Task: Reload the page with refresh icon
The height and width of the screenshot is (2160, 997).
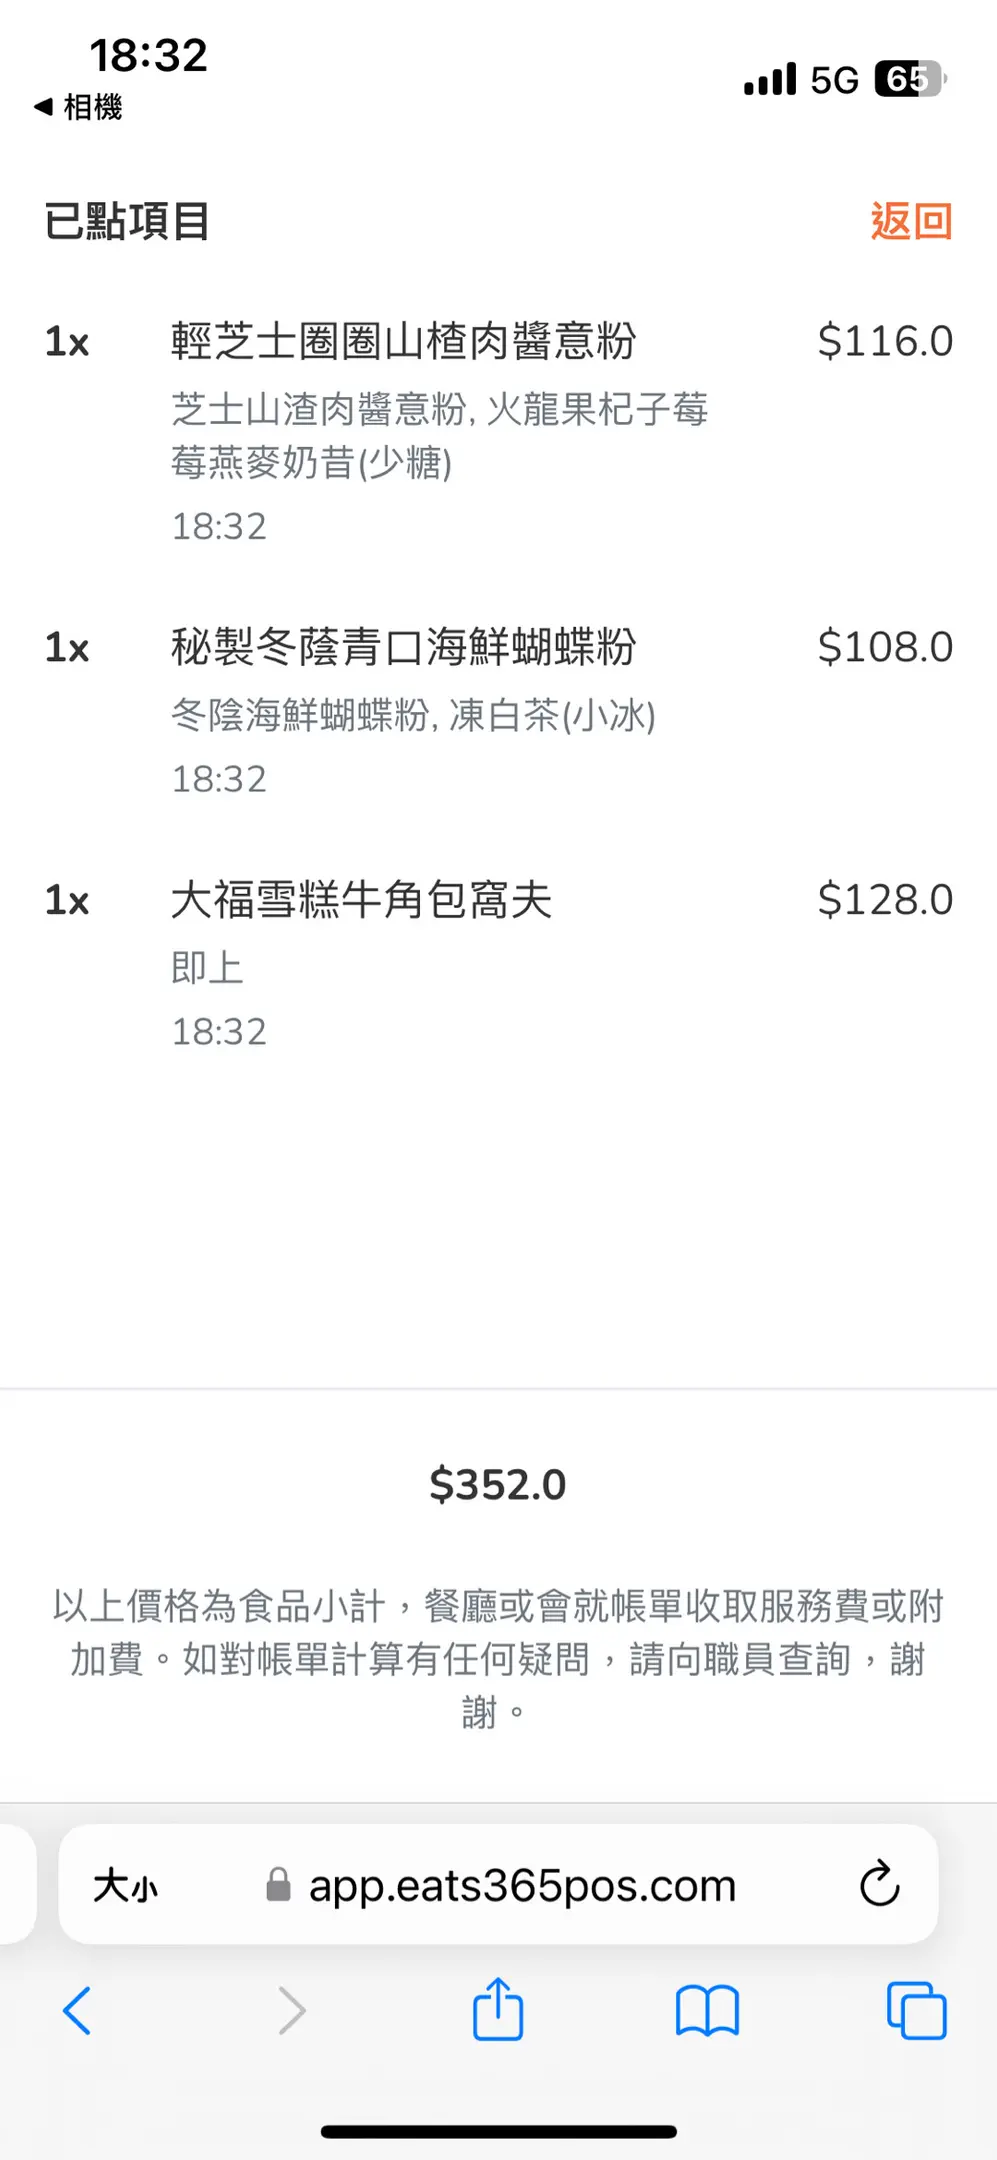Action: pos(879,1885)
